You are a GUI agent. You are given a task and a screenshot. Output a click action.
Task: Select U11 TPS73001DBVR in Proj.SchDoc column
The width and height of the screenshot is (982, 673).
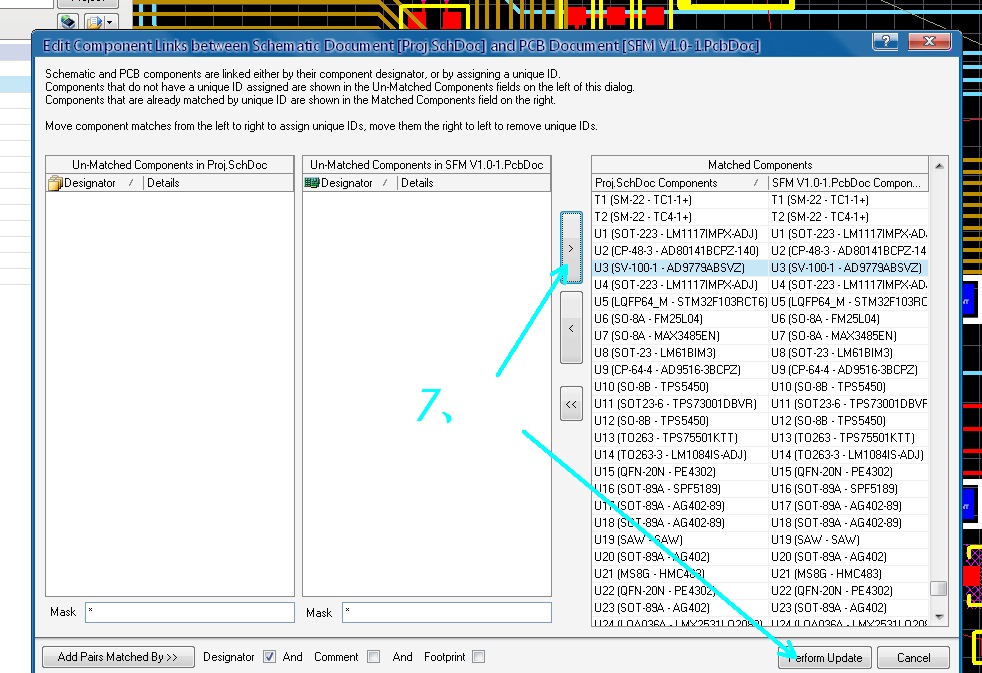(680, 404)
